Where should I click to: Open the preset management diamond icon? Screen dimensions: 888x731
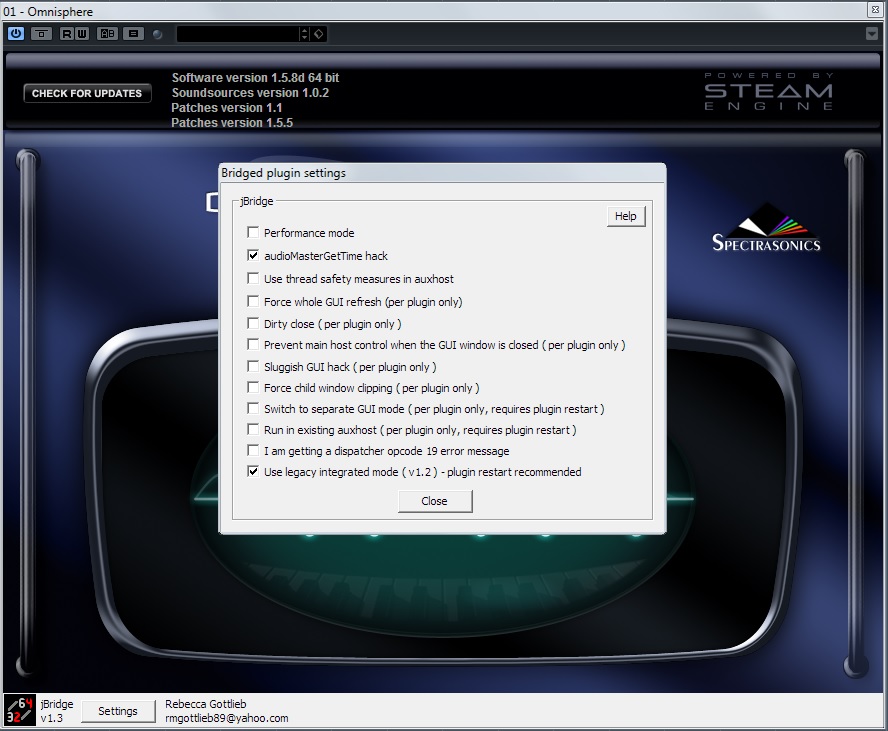pos(319,34)
